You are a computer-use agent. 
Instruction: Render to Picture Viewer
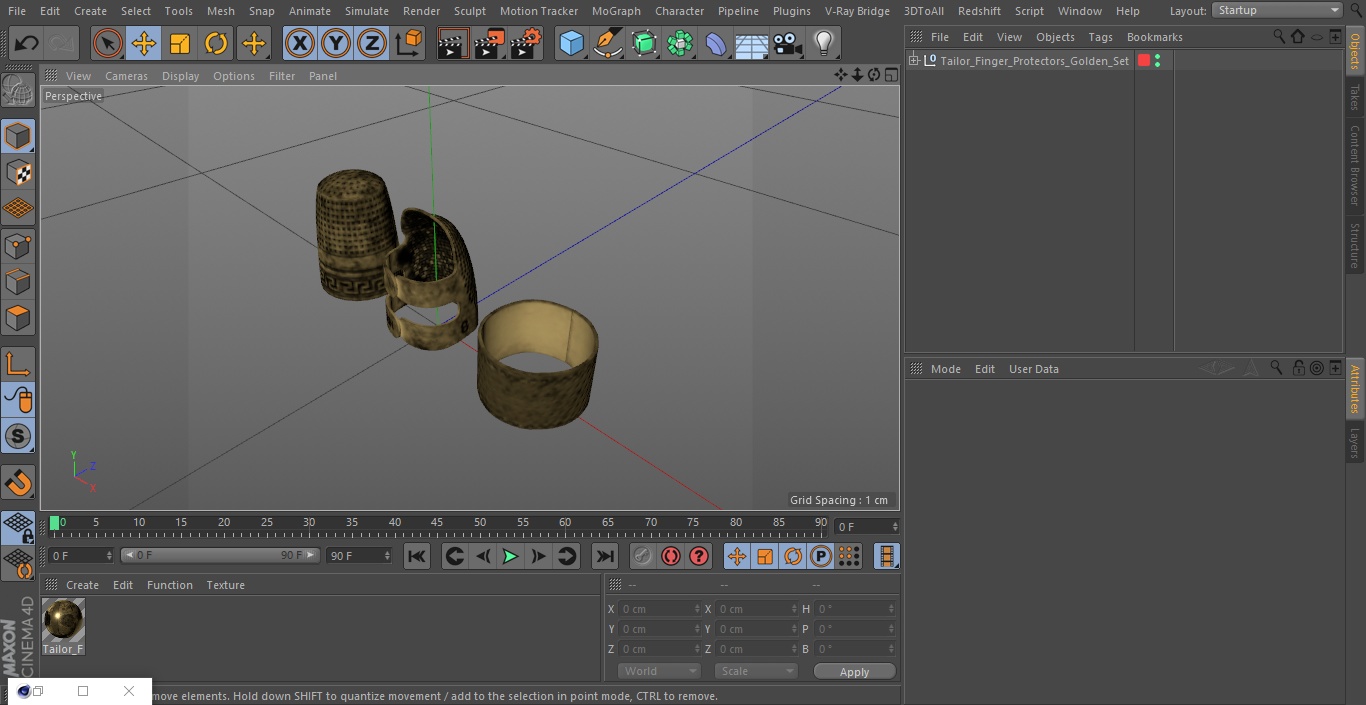click(x=489, y=43)
